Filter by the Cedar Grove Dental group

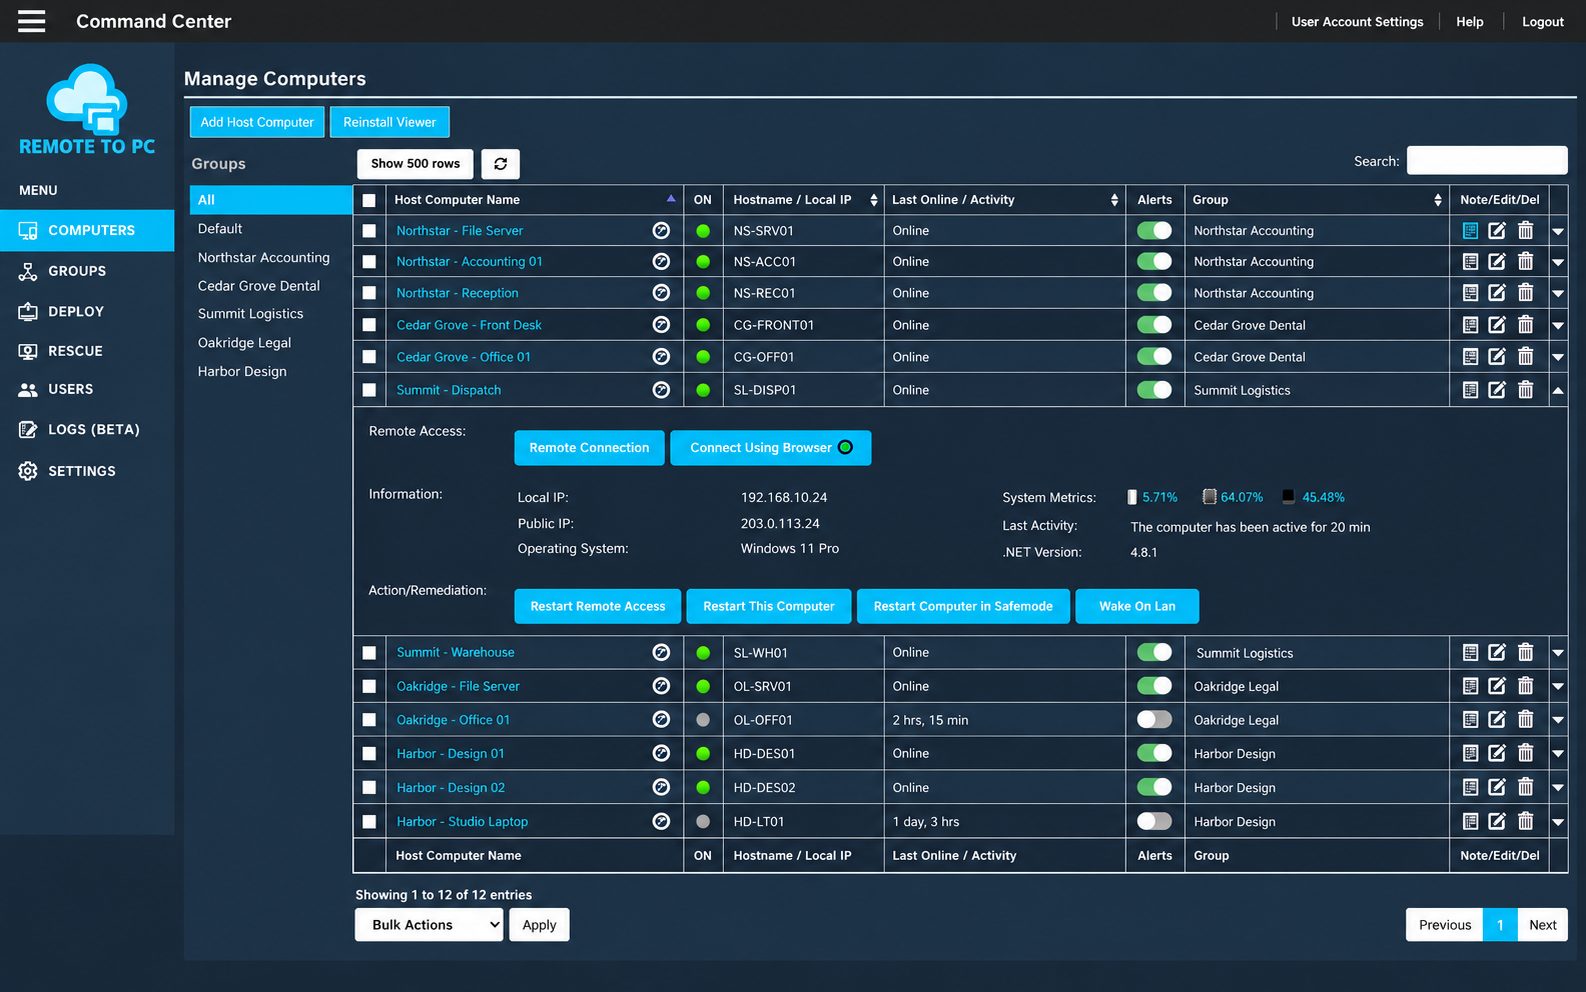[259, 286]
